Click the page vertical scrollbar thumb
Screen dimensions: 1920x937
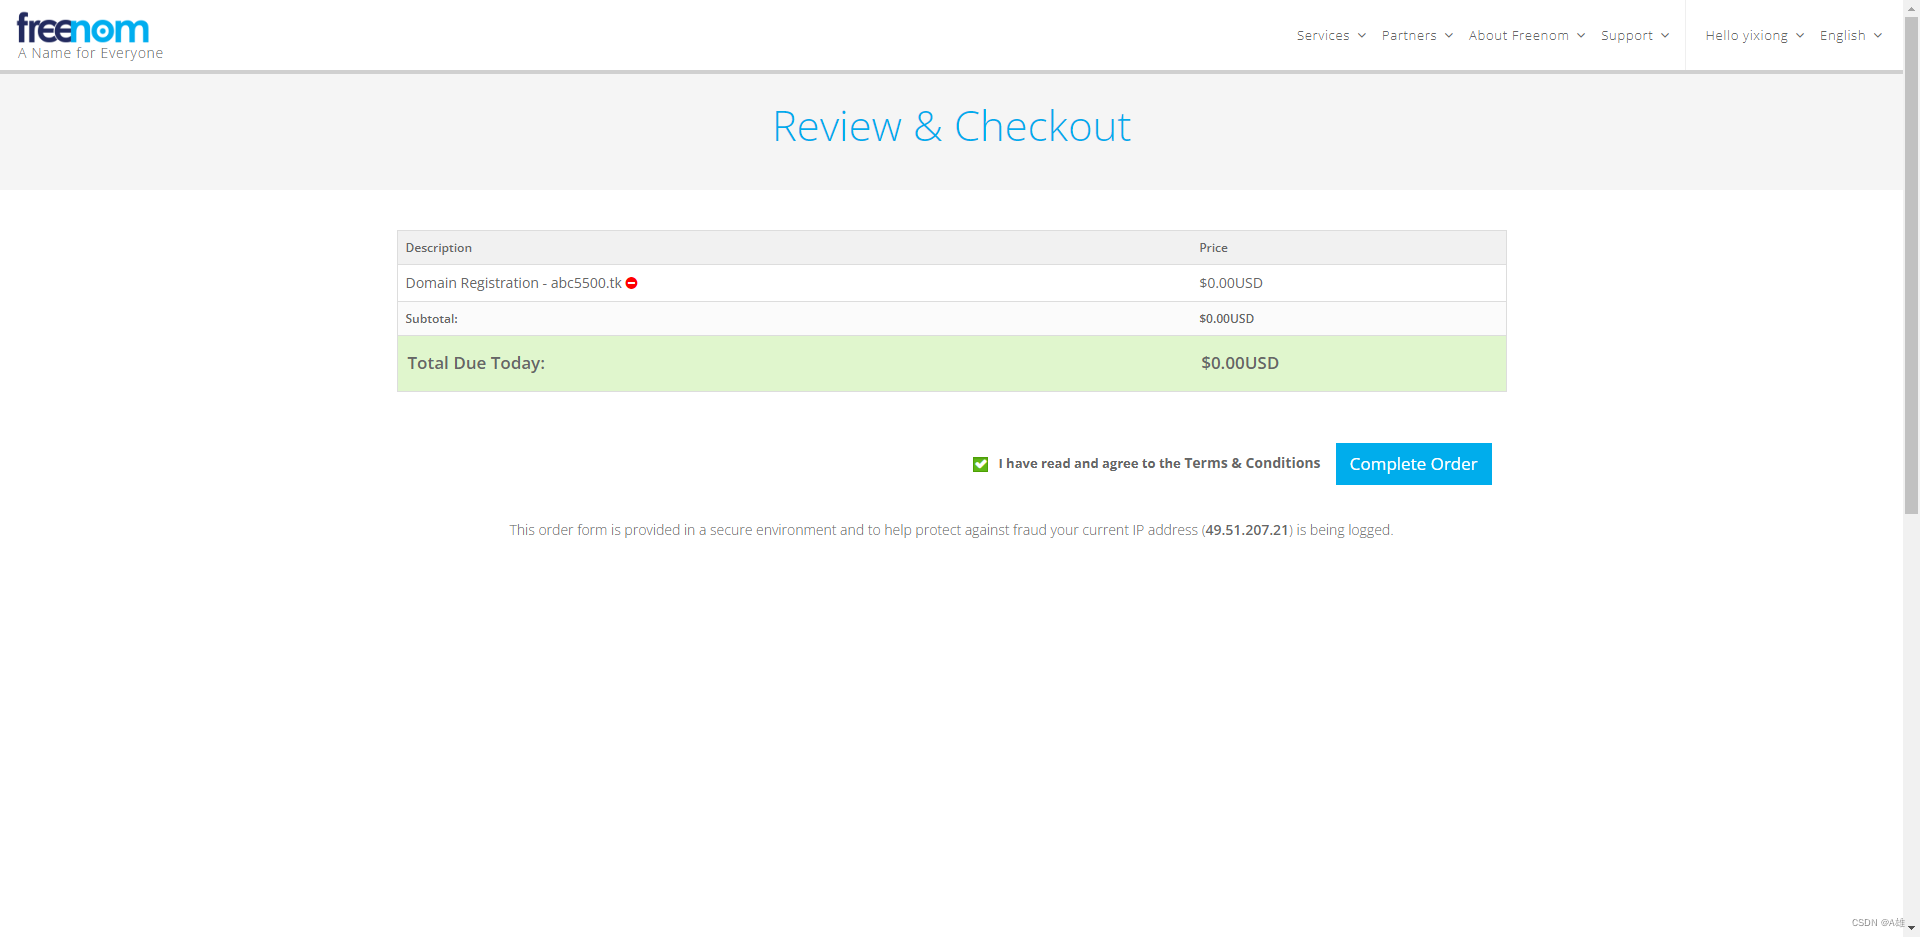pos(1911,265)
